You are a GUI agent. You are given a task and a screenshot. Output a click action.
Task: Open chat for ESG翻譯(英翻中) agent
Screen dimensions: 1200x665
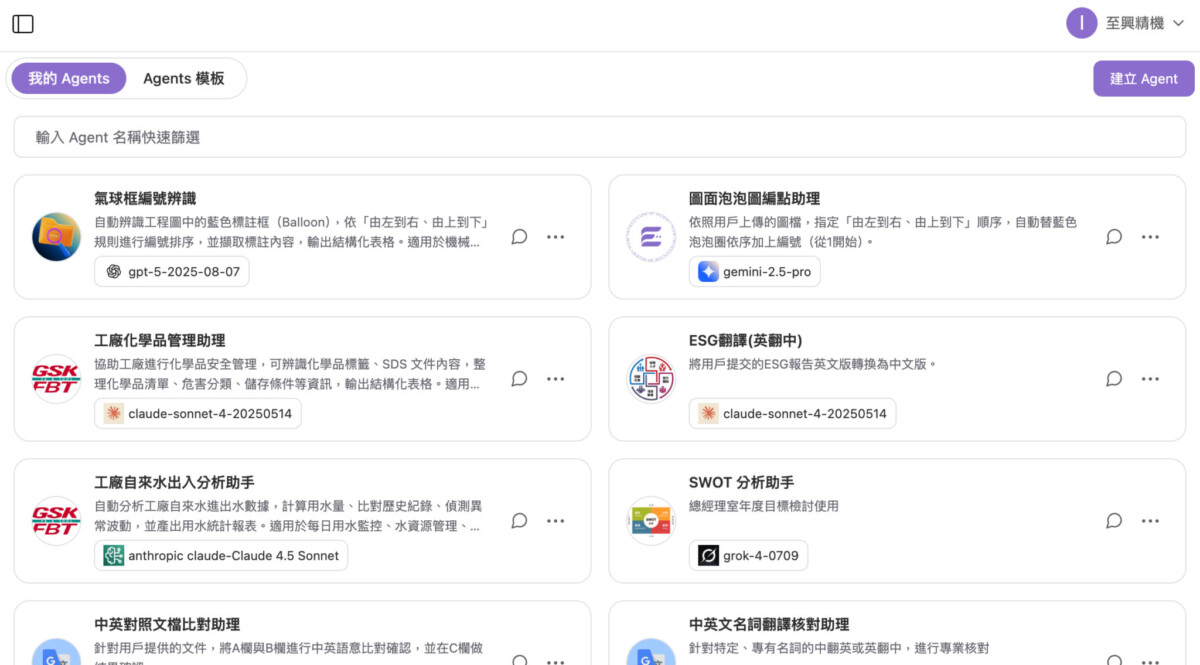tap(1114, 379)
